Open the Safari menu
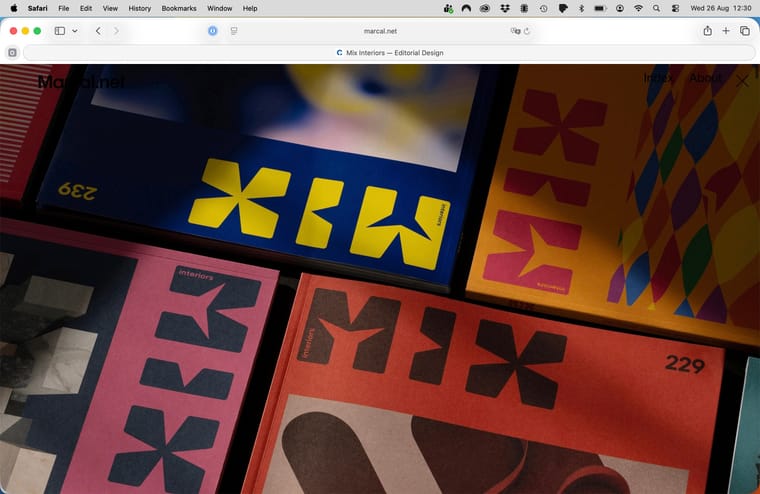The height and width of the screenshot is (494, 760). 37,8
